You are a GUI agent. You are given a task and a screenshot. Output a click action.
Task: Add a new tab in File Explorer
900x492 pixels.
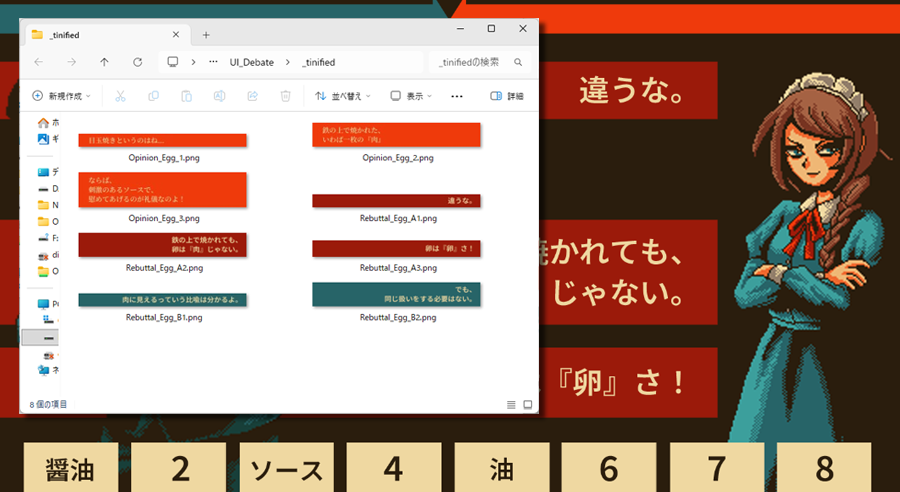[x=206, y=34]
